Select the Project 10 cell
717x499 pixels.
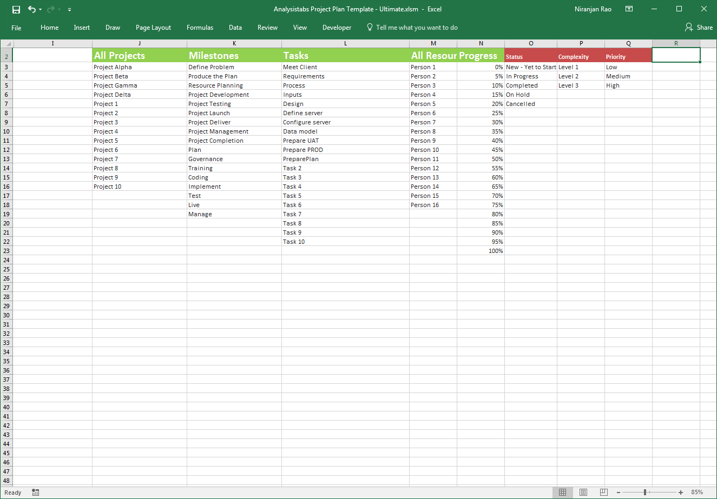139,187
